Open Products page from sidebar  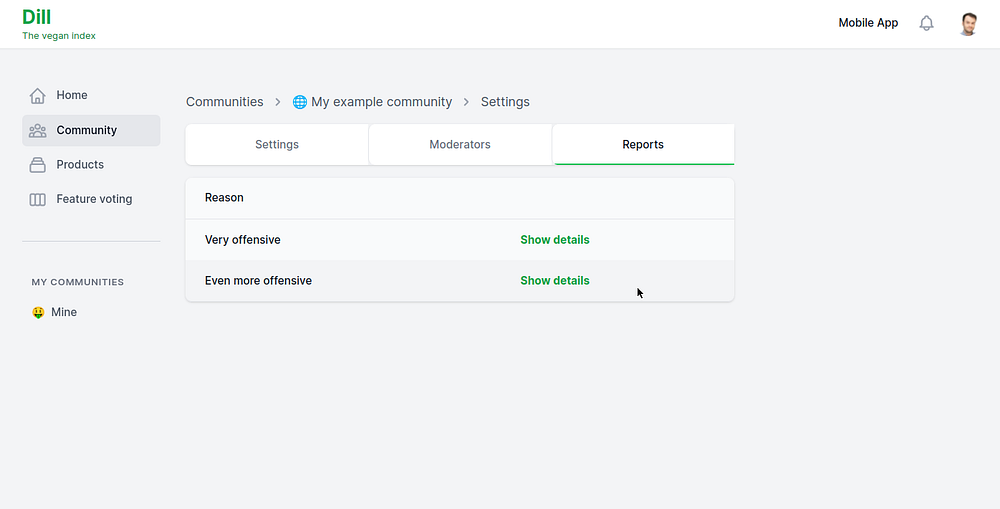coord(80,165)
